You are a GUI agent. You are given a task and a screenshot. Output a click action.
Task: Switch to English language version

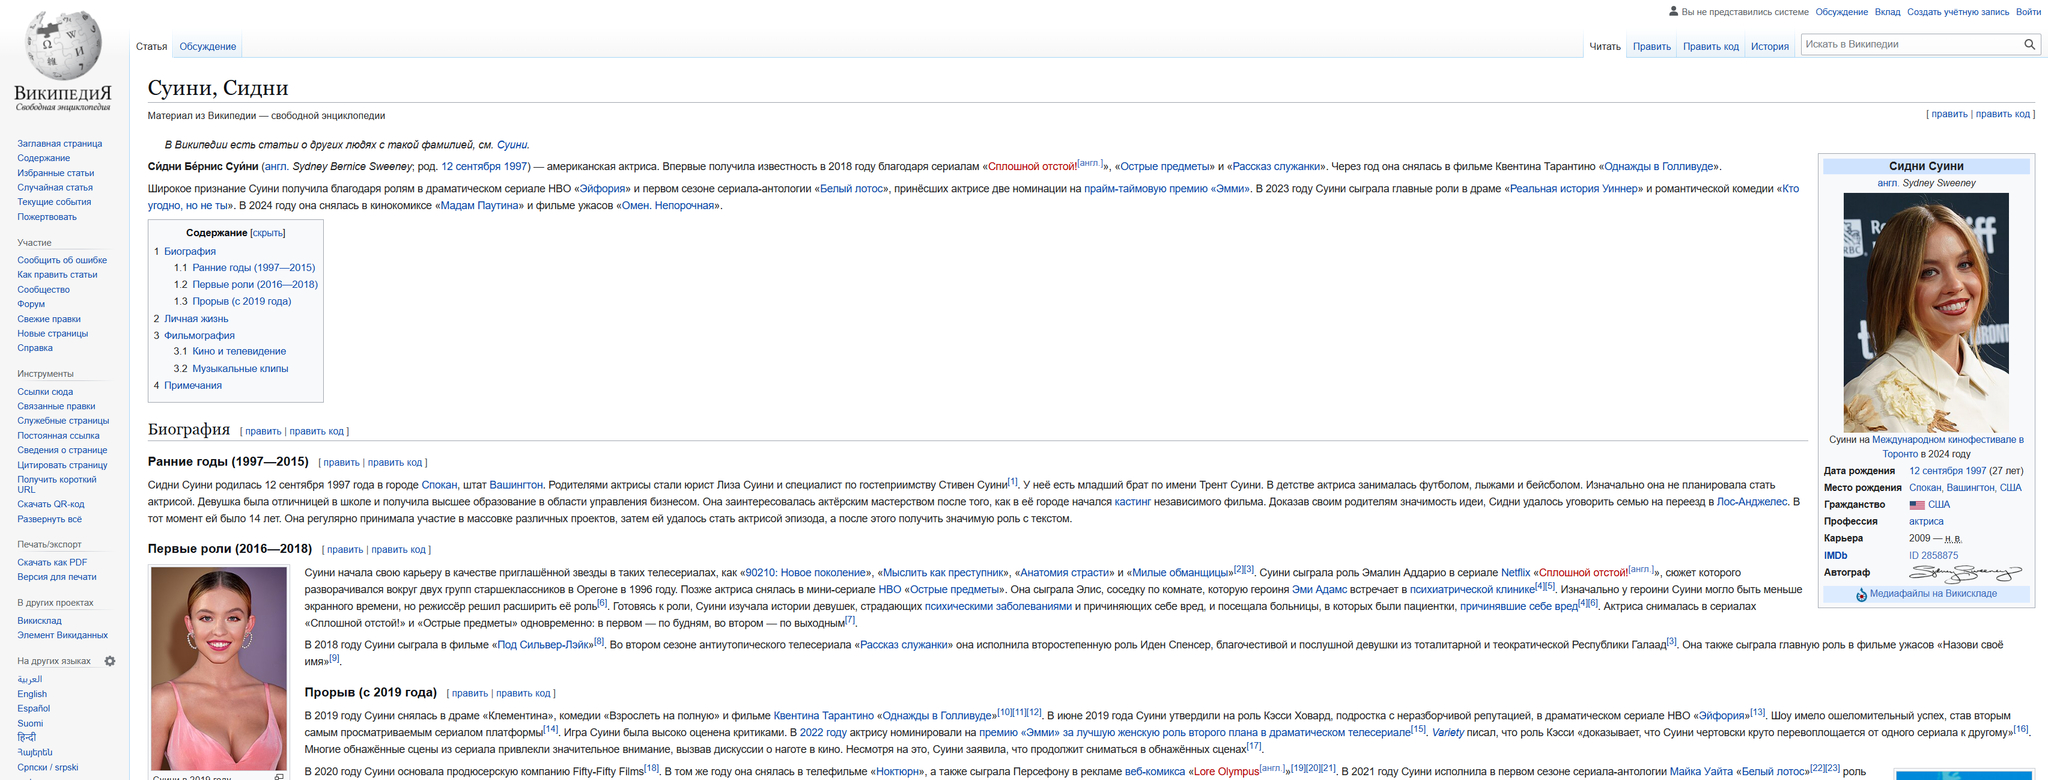click(x=32, y=694)
